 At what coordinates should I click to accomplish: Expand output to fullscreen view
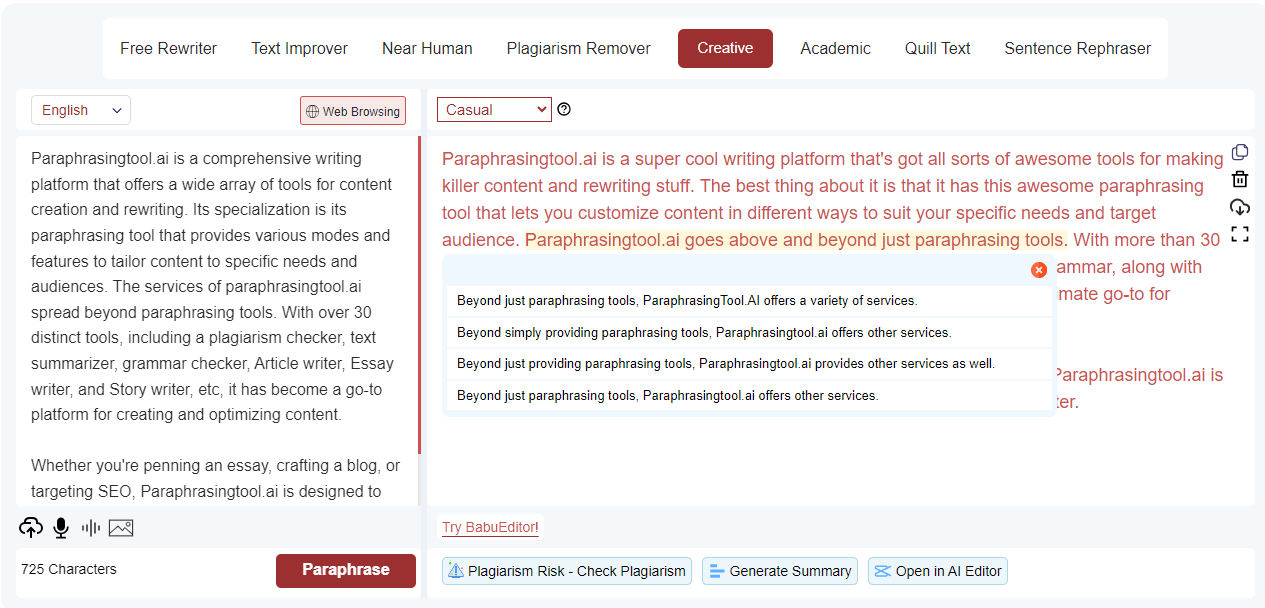tap(1240, 234)
